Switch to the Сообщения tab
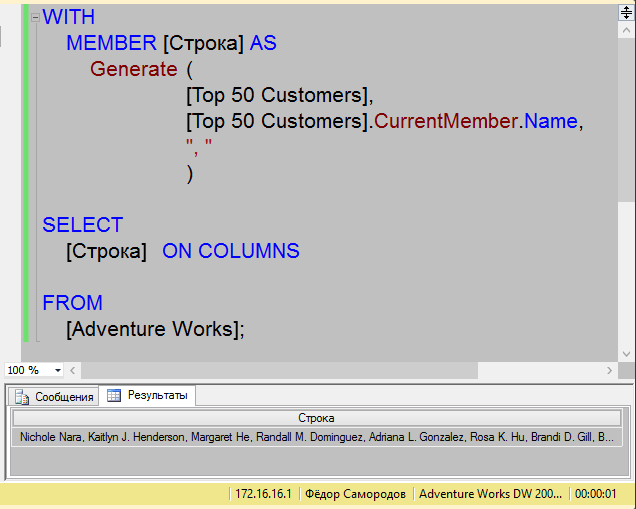 click(x=53, y=397)
